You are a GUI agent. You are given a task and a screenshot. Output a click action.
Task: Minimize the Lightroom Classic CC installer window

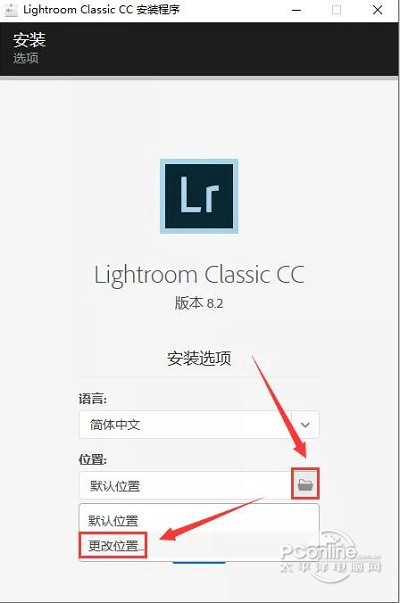pyautogui.click(x=297, y=10)
